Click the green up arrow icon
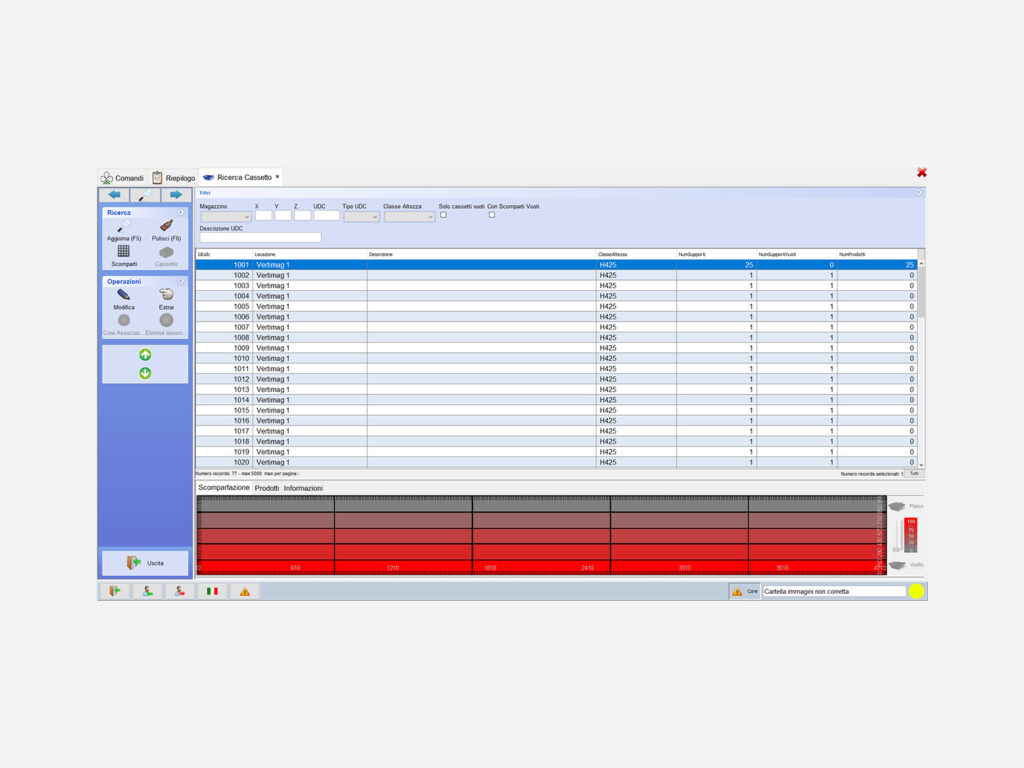1024x768 pixels. 145,355
